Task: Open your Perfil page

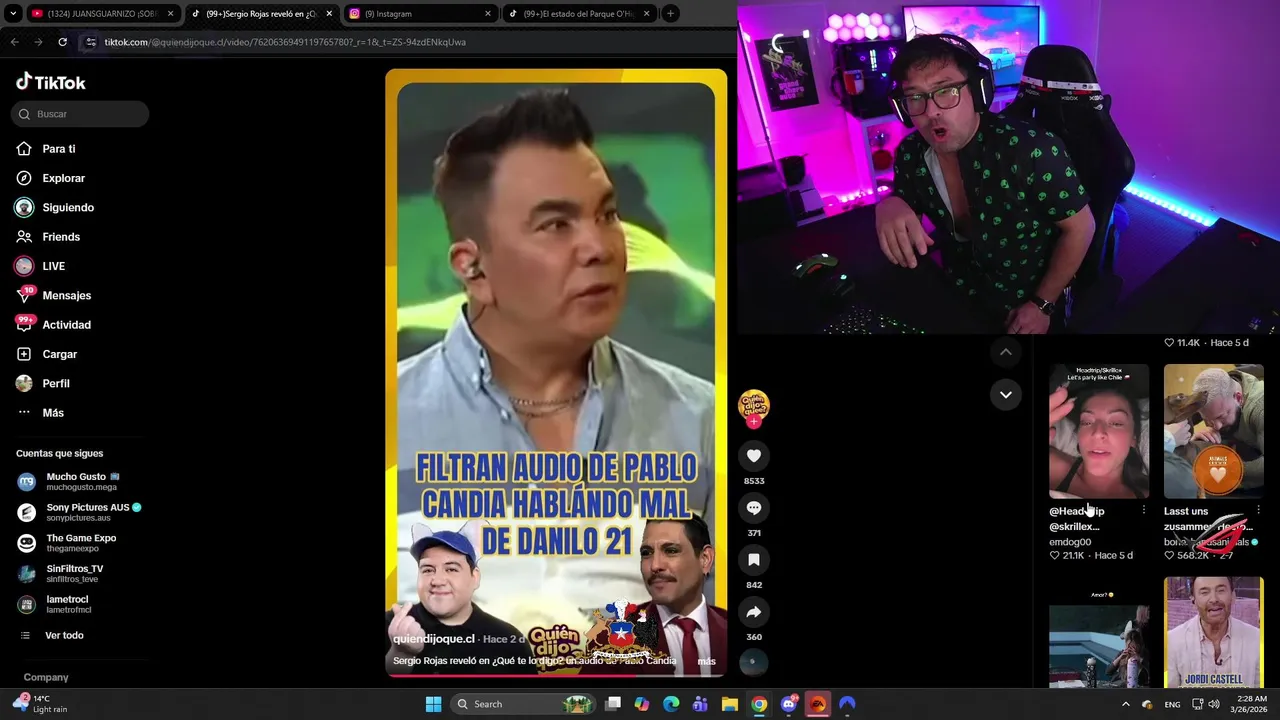Action: (56, 383)
